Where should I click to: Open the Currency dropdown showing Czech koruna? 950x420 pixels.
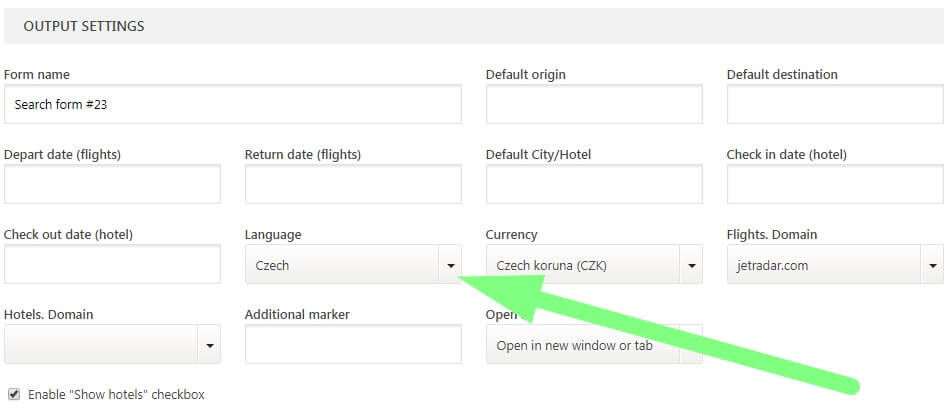click(580, 265)
